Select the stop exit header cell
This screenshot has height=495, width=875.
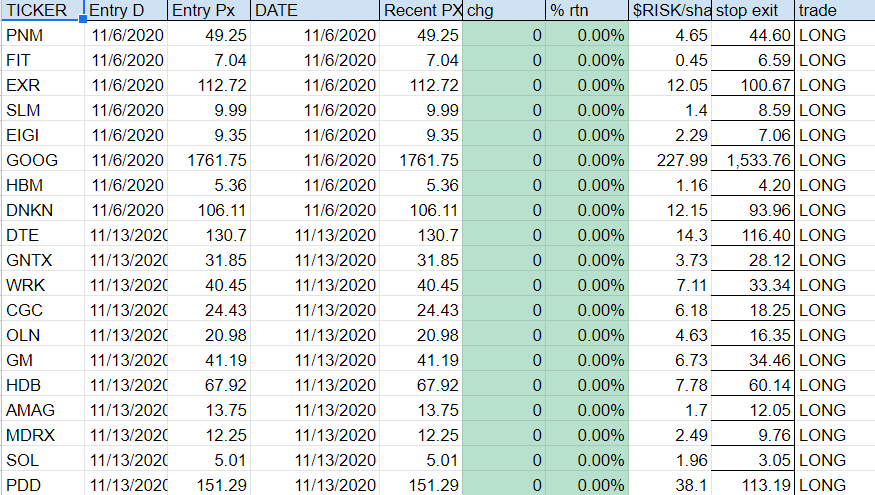[753, 10]
